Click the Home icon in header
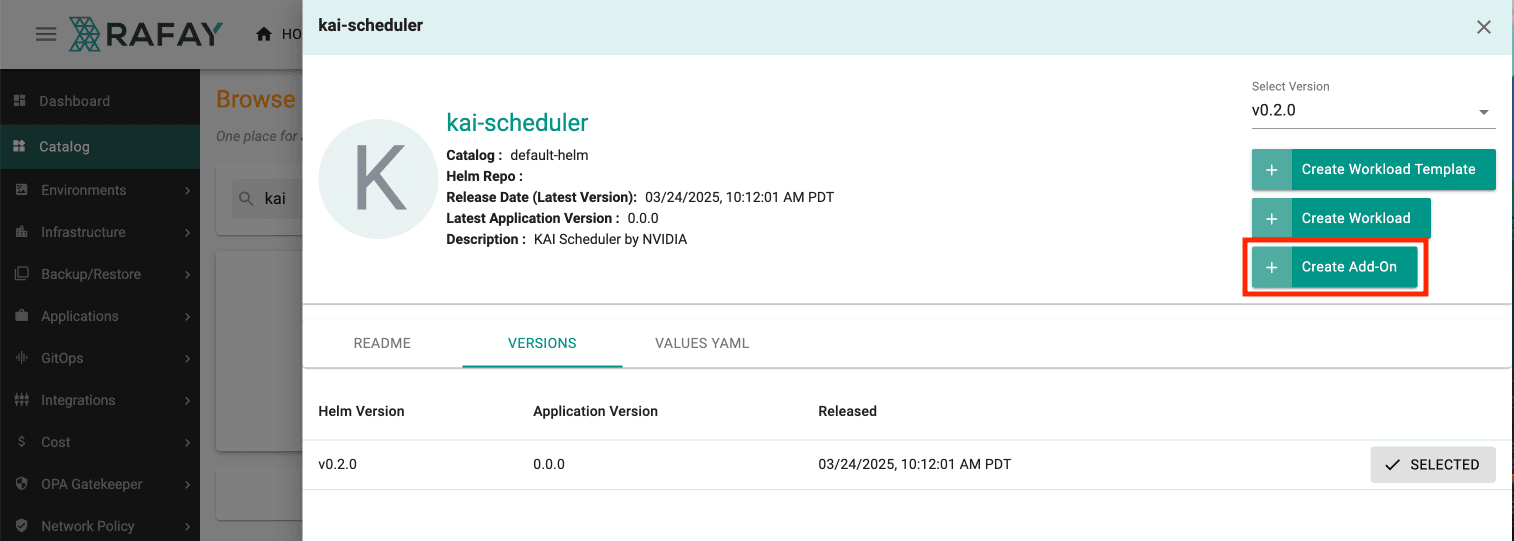1514x541 pixels. coord(264,34)
